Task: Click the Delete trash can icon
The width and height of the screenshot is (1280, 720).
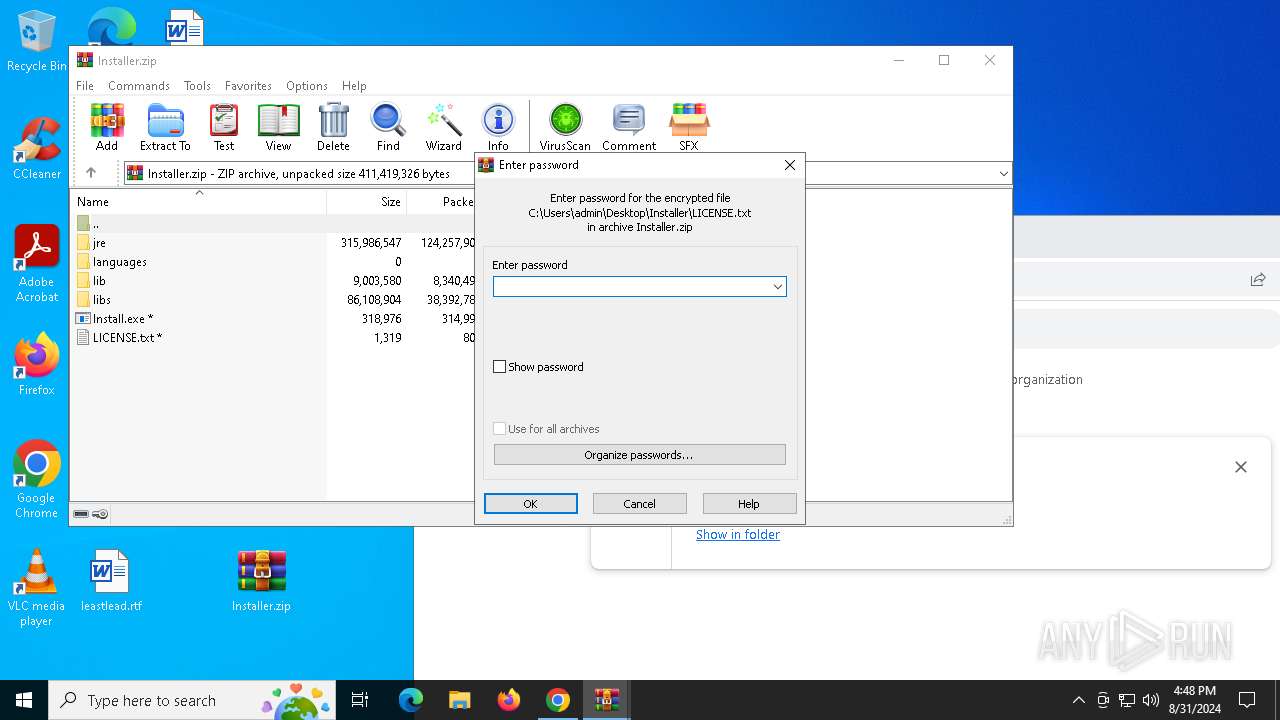Action: [333, 127]
